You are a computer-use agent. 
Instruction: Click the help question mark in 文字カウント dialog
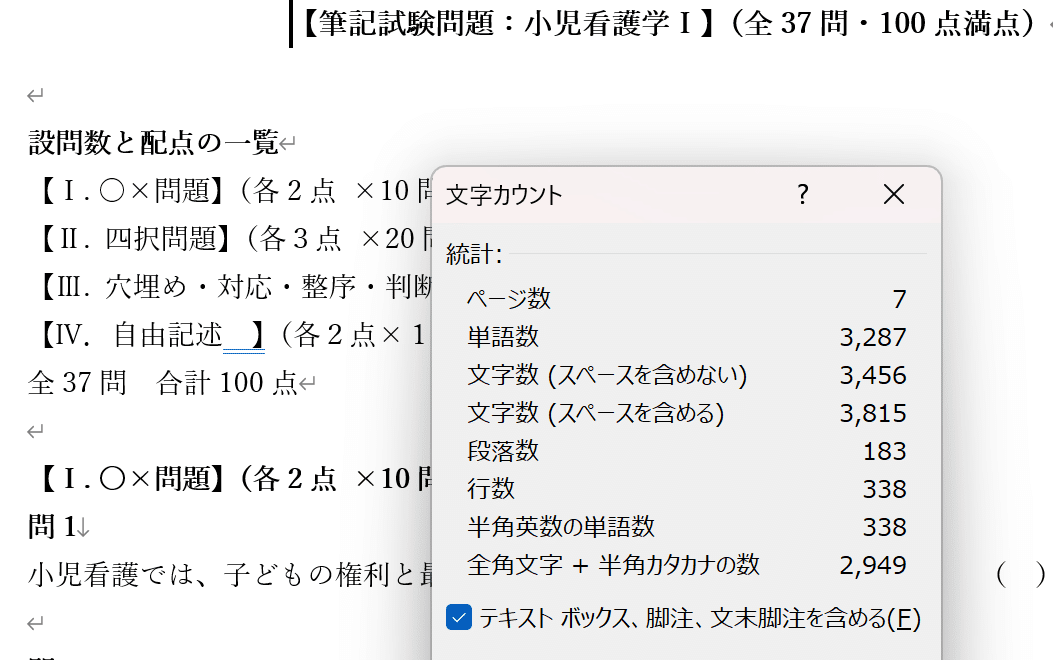click(x=803, y=195)
